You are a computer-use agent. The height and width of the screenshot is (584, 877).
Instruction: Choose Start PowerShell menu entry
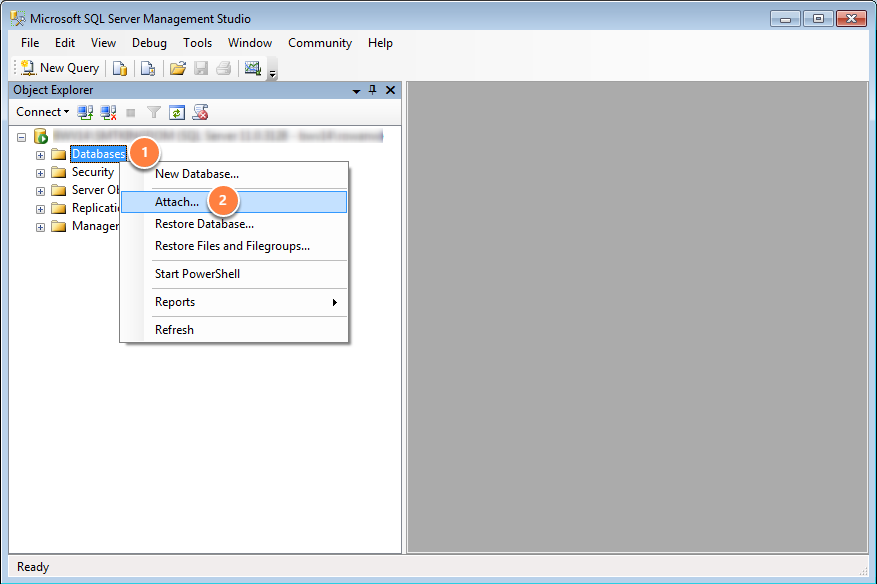tap(234, 274)
